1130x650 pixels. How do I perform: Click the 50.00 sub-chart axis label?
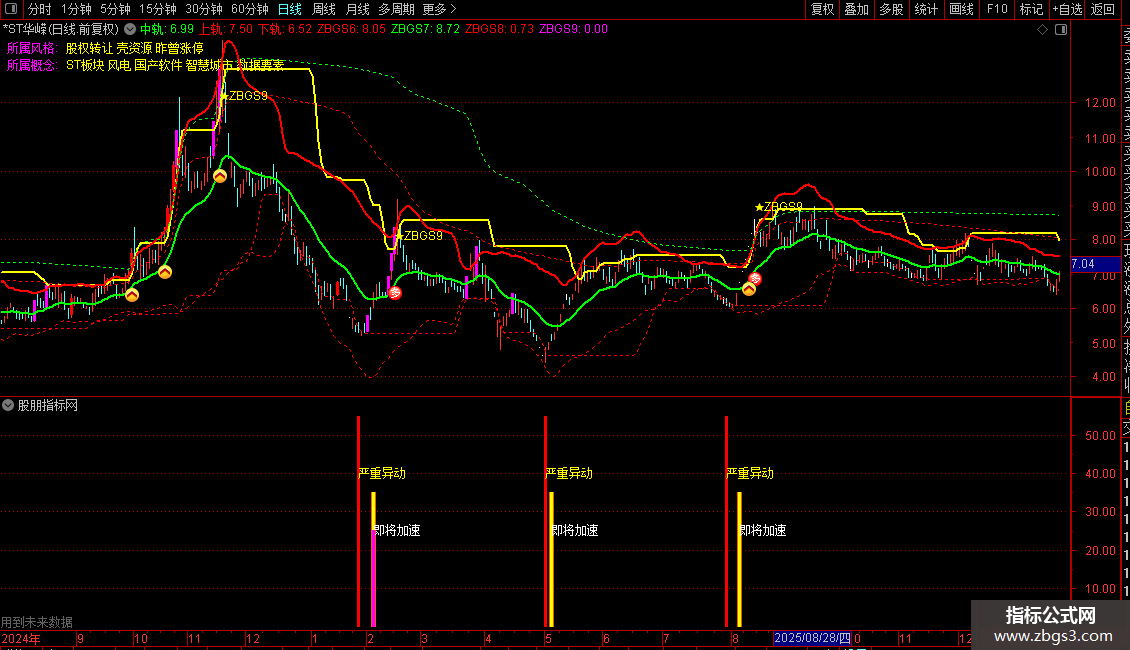pyautogui.click(x=1100, y=435)
